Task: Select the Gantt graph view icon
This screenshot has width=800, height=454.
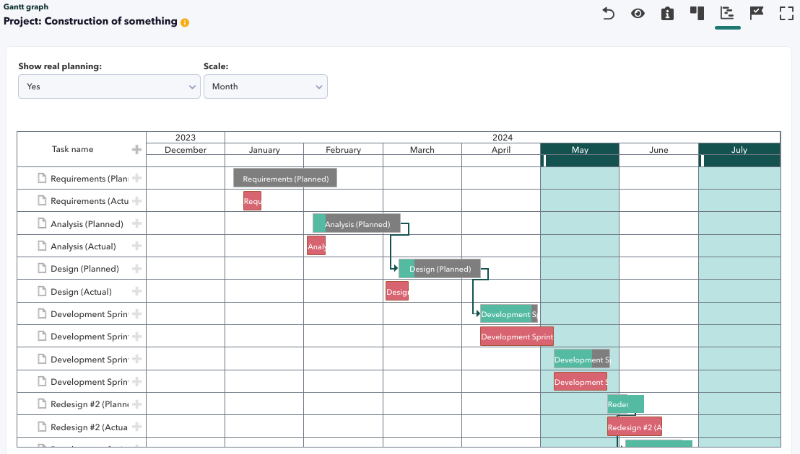Action: tap(727, 13)
